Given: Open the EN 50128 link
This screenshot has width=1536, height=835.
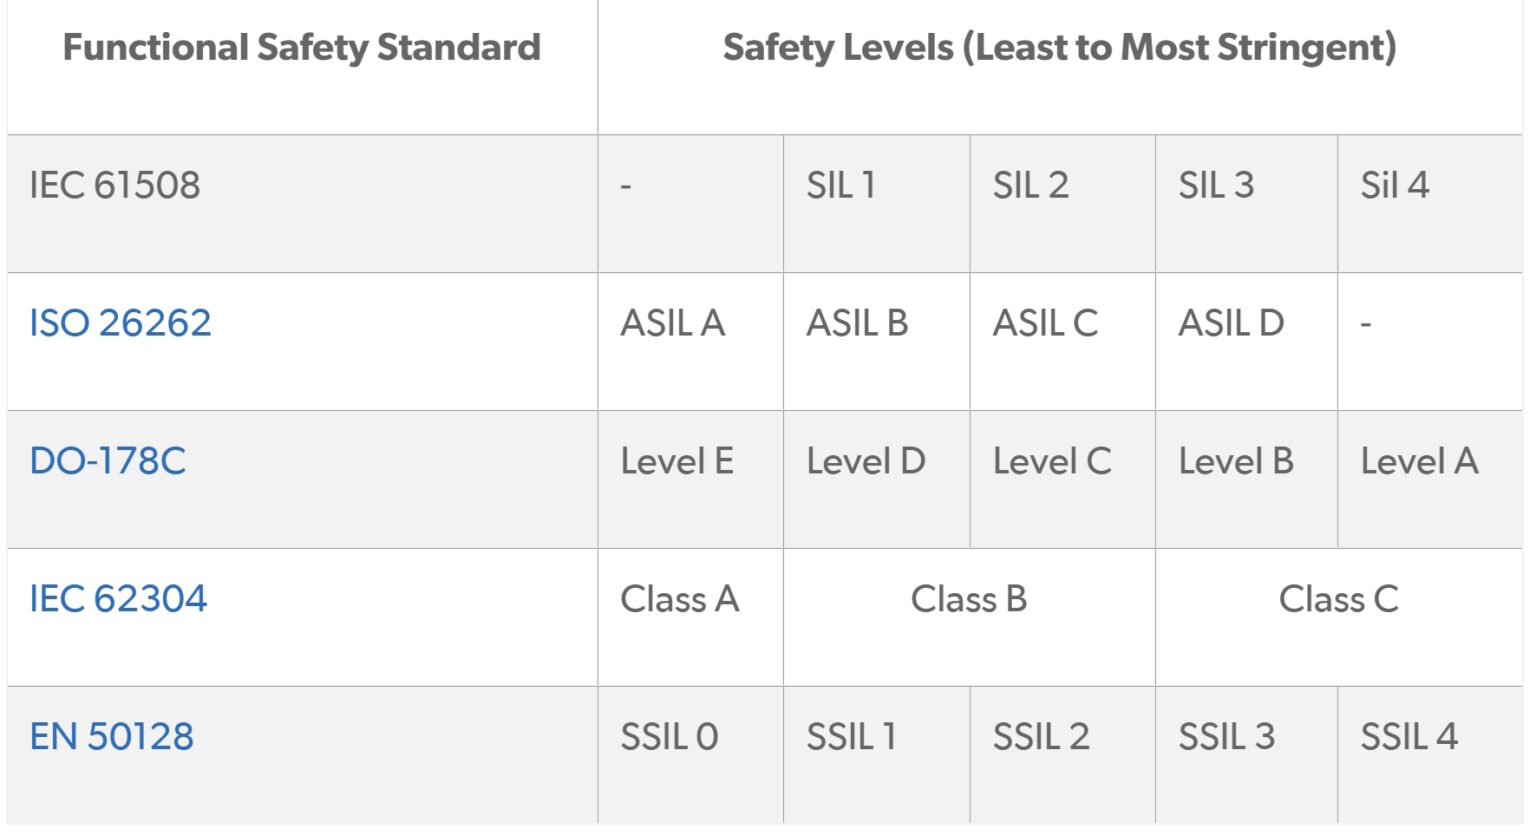Looking at the screenshot, I should click(111, 737).
